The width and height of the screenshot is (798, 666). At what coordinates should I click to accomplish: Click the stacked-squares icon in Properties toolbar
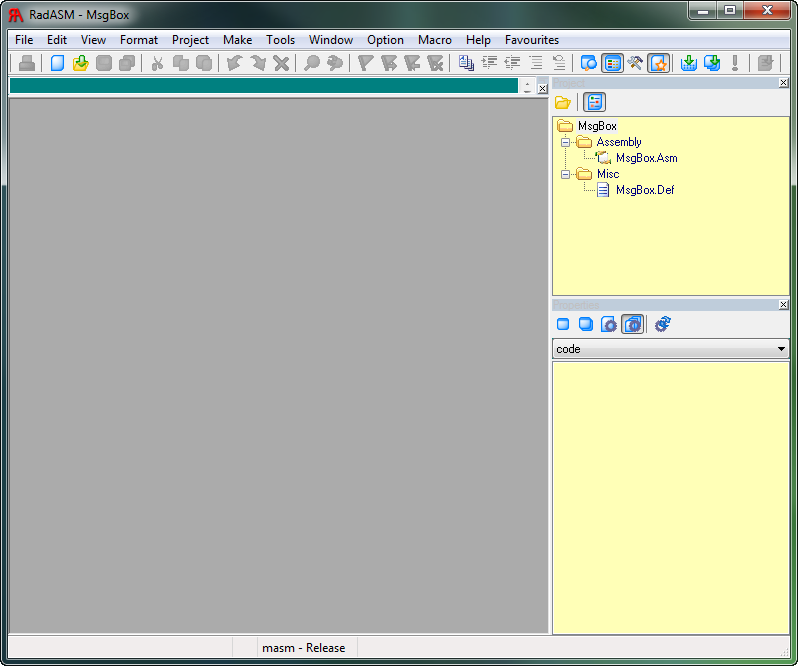(x=586, y=324)
